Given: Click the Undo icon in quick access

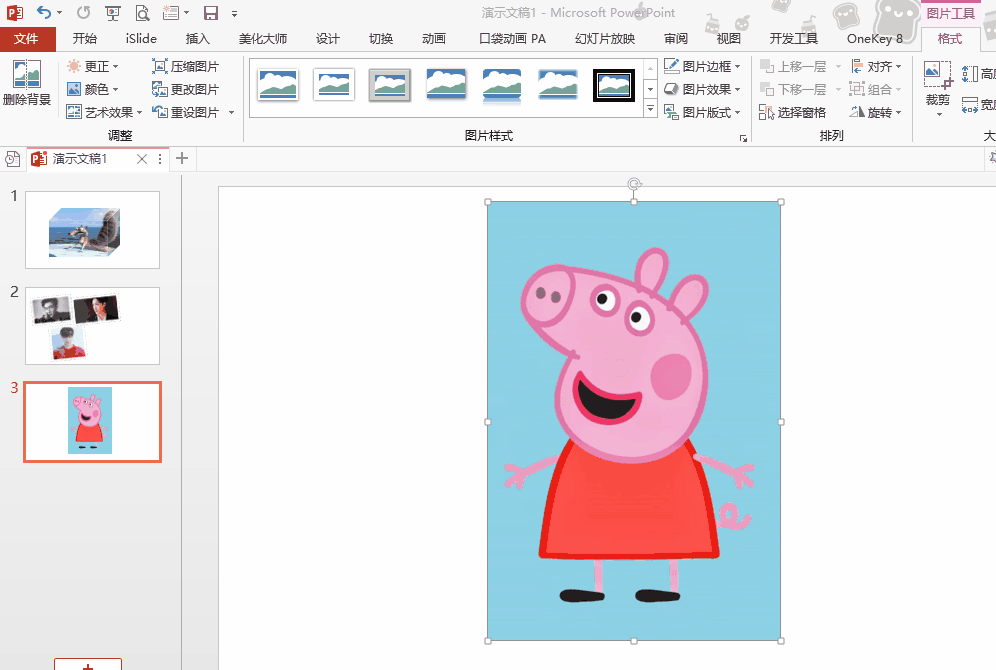Looking at the screenshot, I should [44, 13].
